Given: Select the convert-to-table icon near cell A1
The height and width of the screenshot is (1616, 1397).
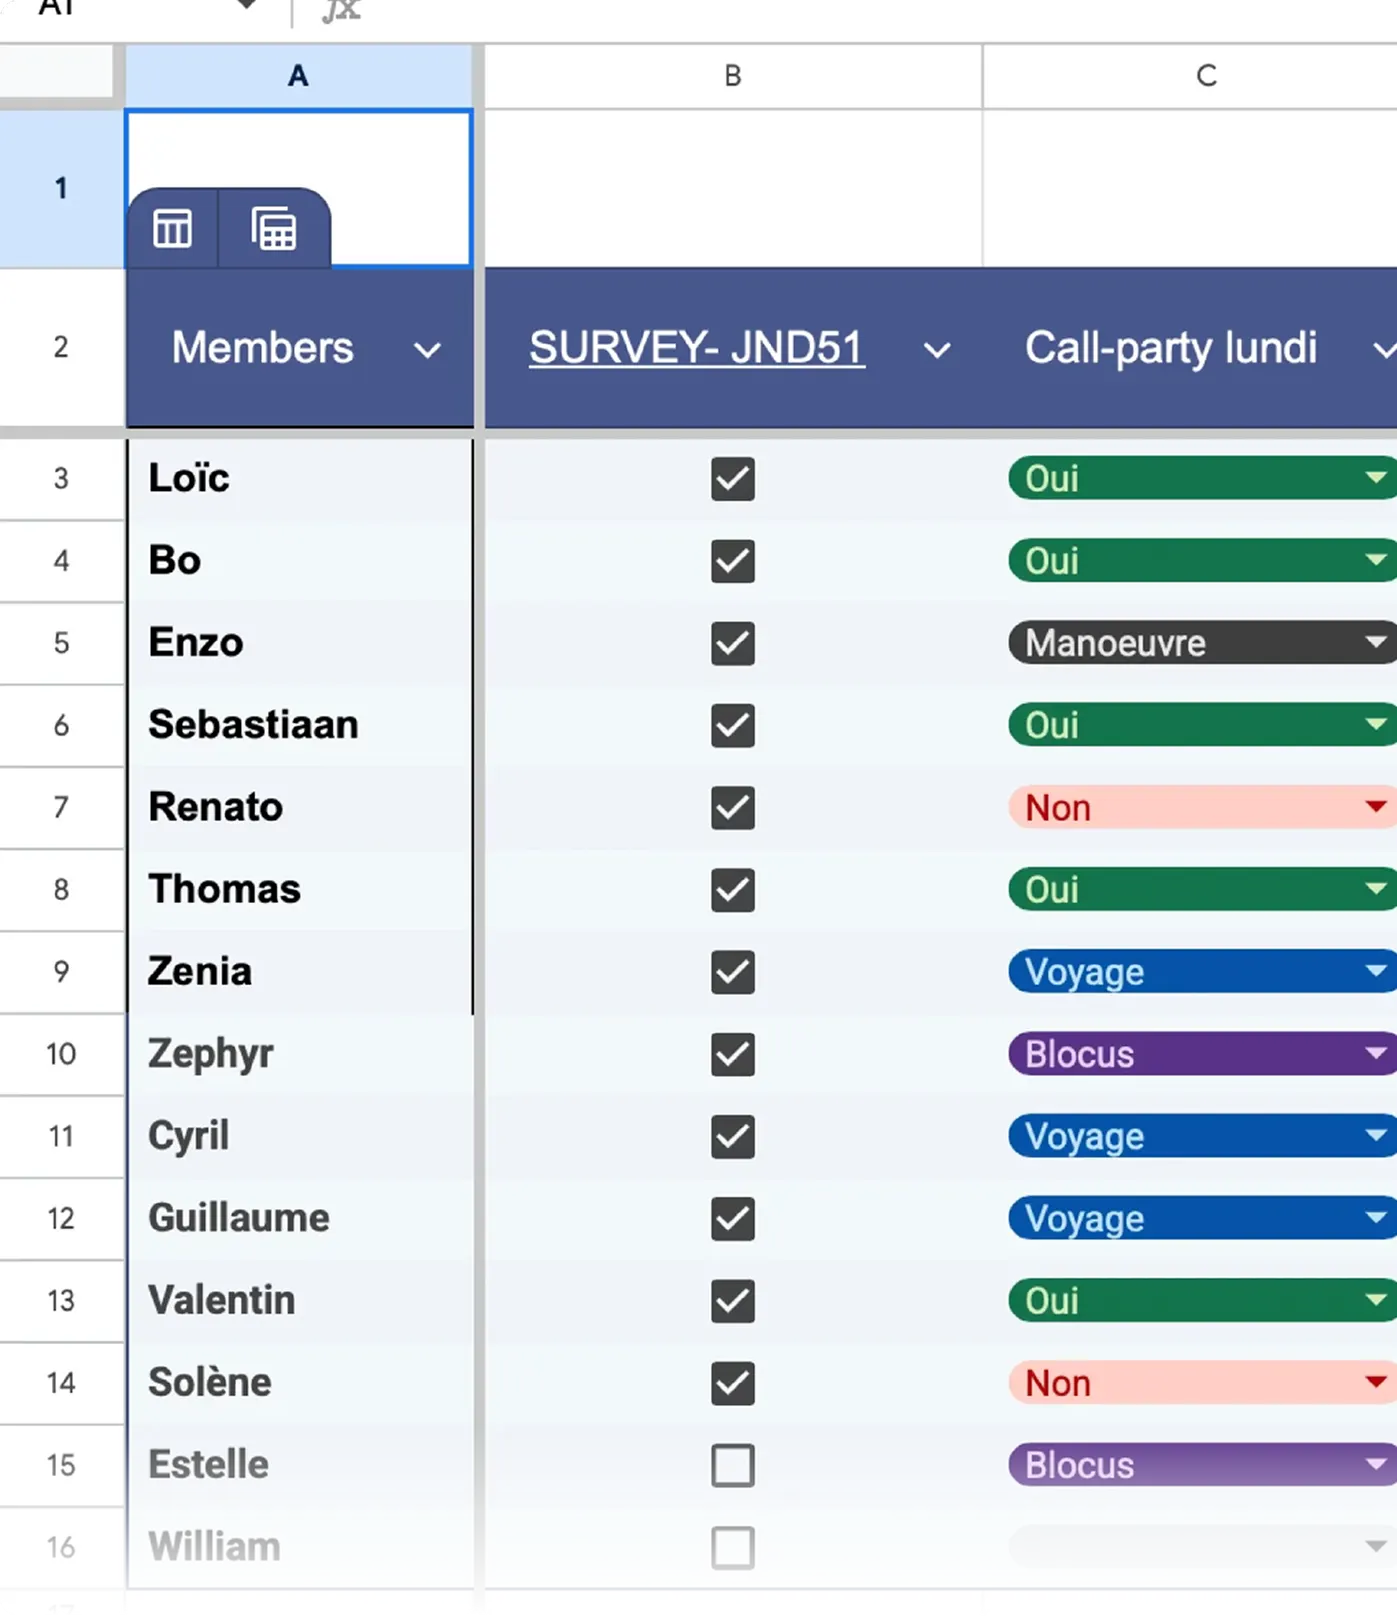Looking at the screenshot, I should point(274,228).
